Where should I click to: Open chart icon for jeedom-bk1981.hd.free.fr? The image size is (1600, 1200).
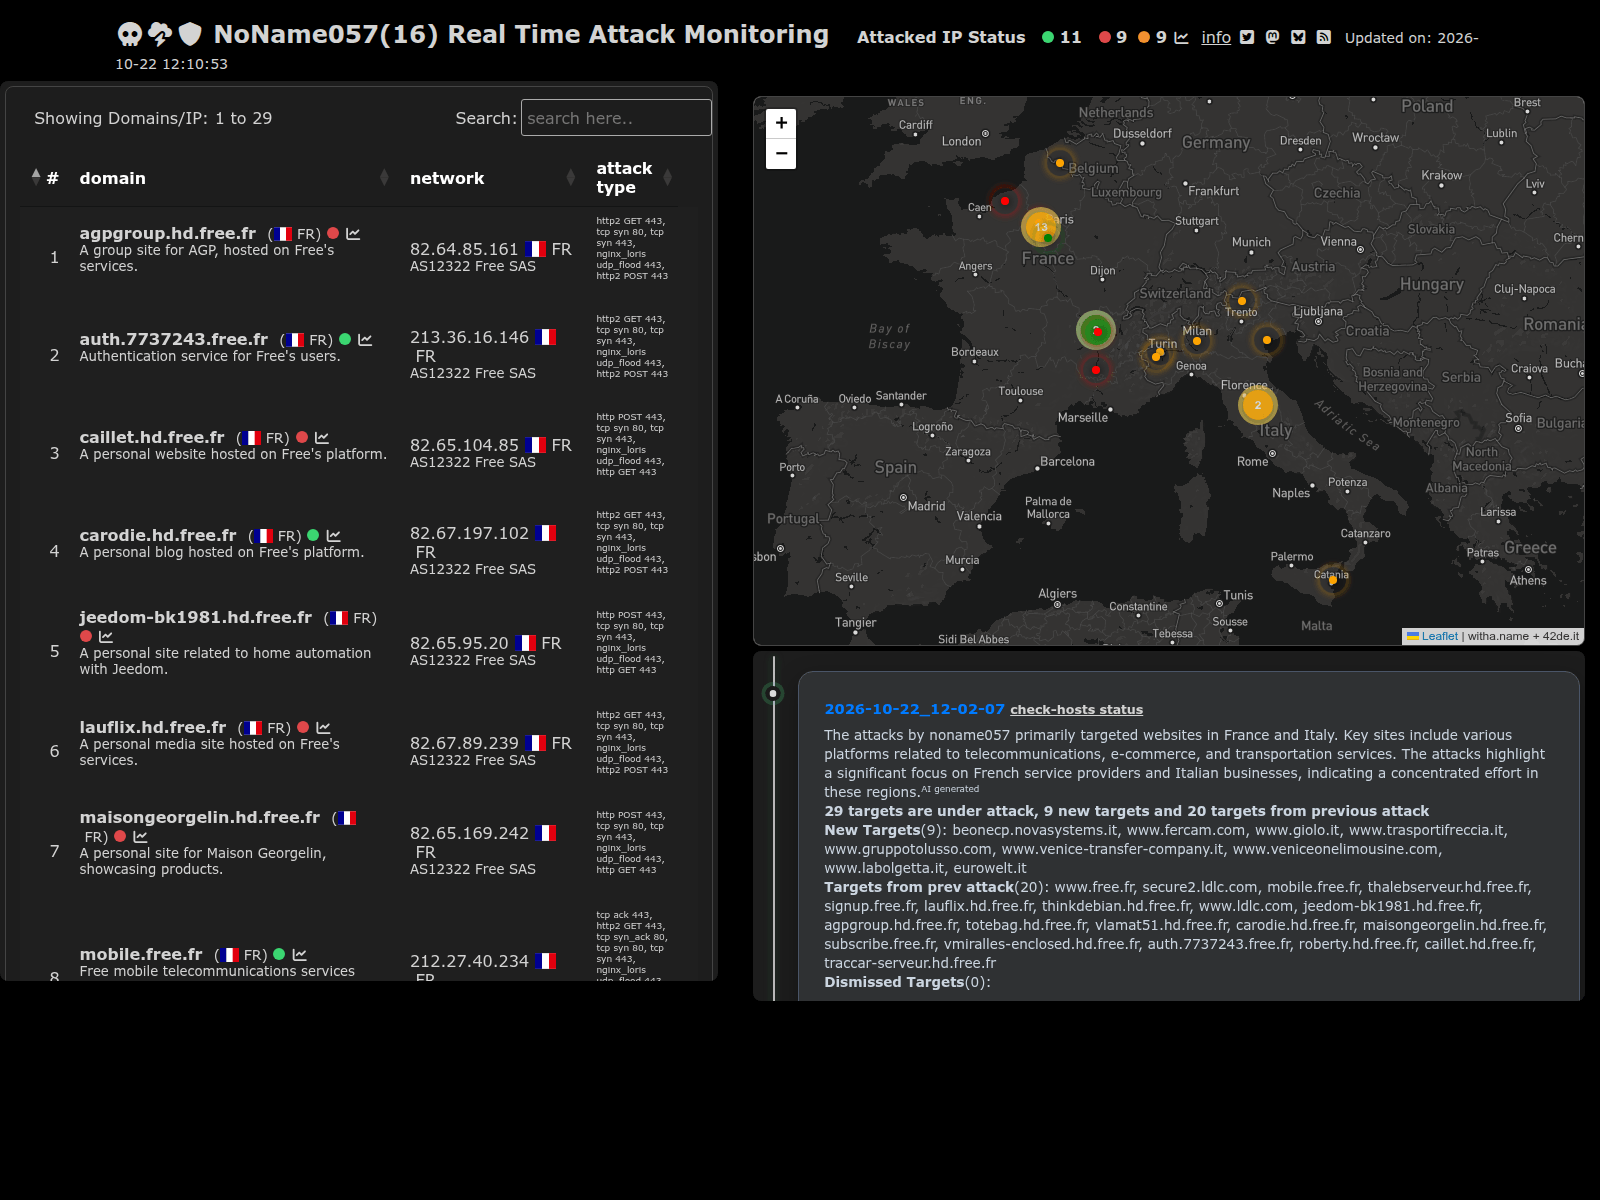(x=106, y=637)
